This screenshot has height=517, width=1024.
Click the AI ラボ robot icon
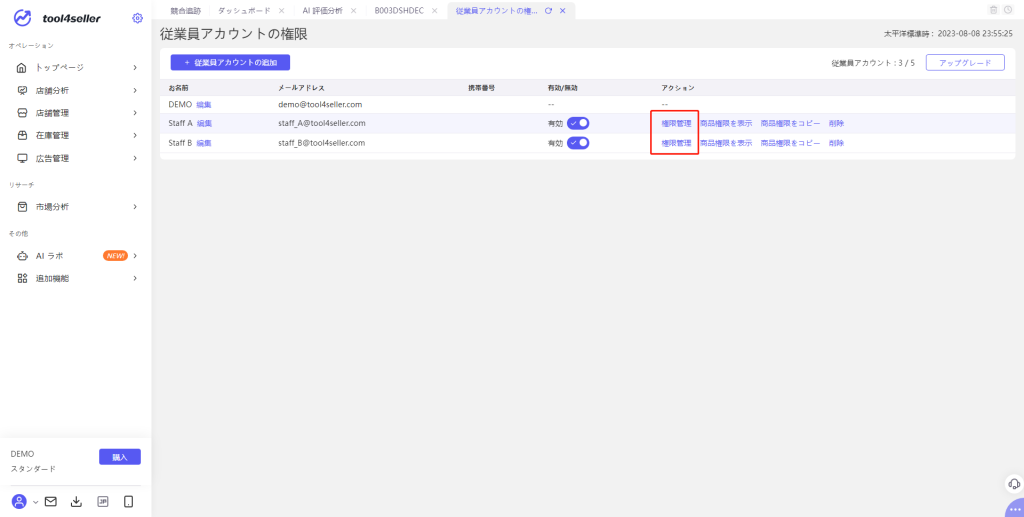click(x=22, y=256)
